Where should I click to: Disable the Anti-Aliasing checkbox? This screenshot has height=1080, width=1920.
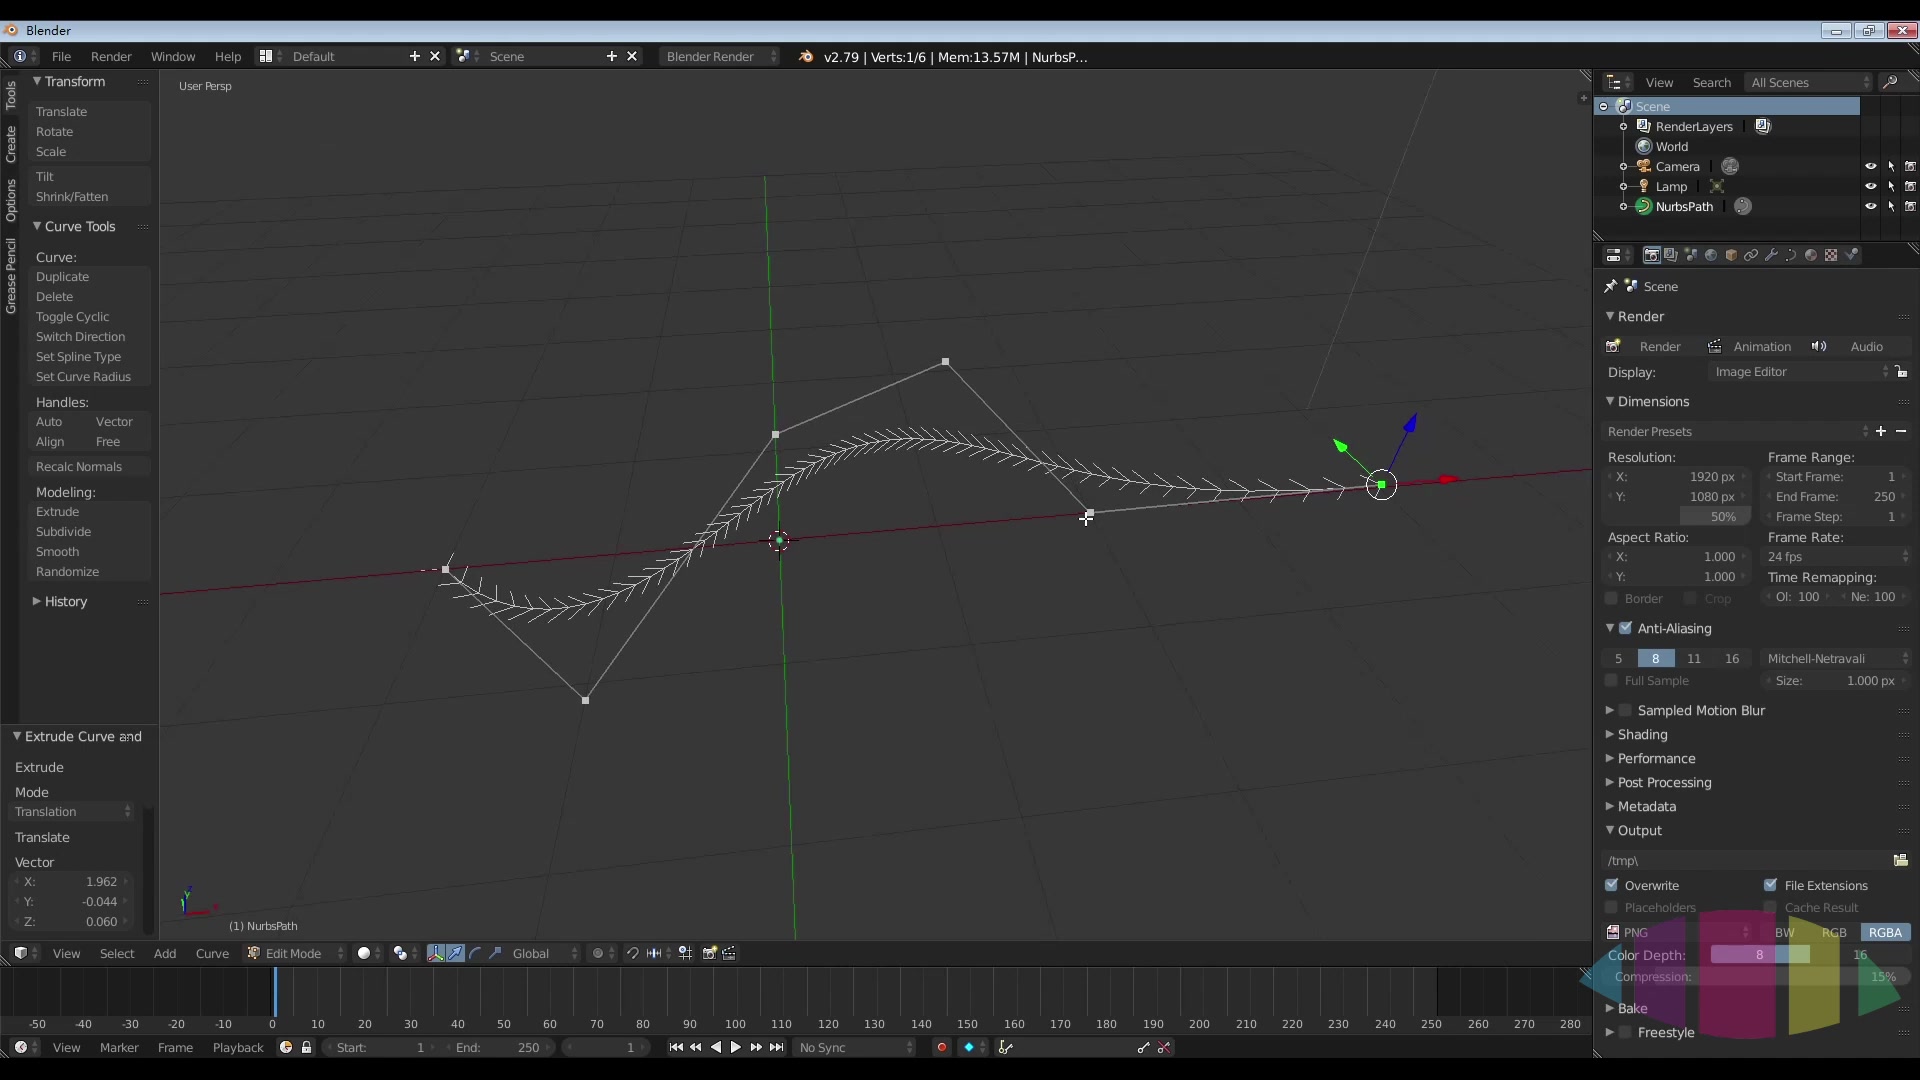(1625, 628)
